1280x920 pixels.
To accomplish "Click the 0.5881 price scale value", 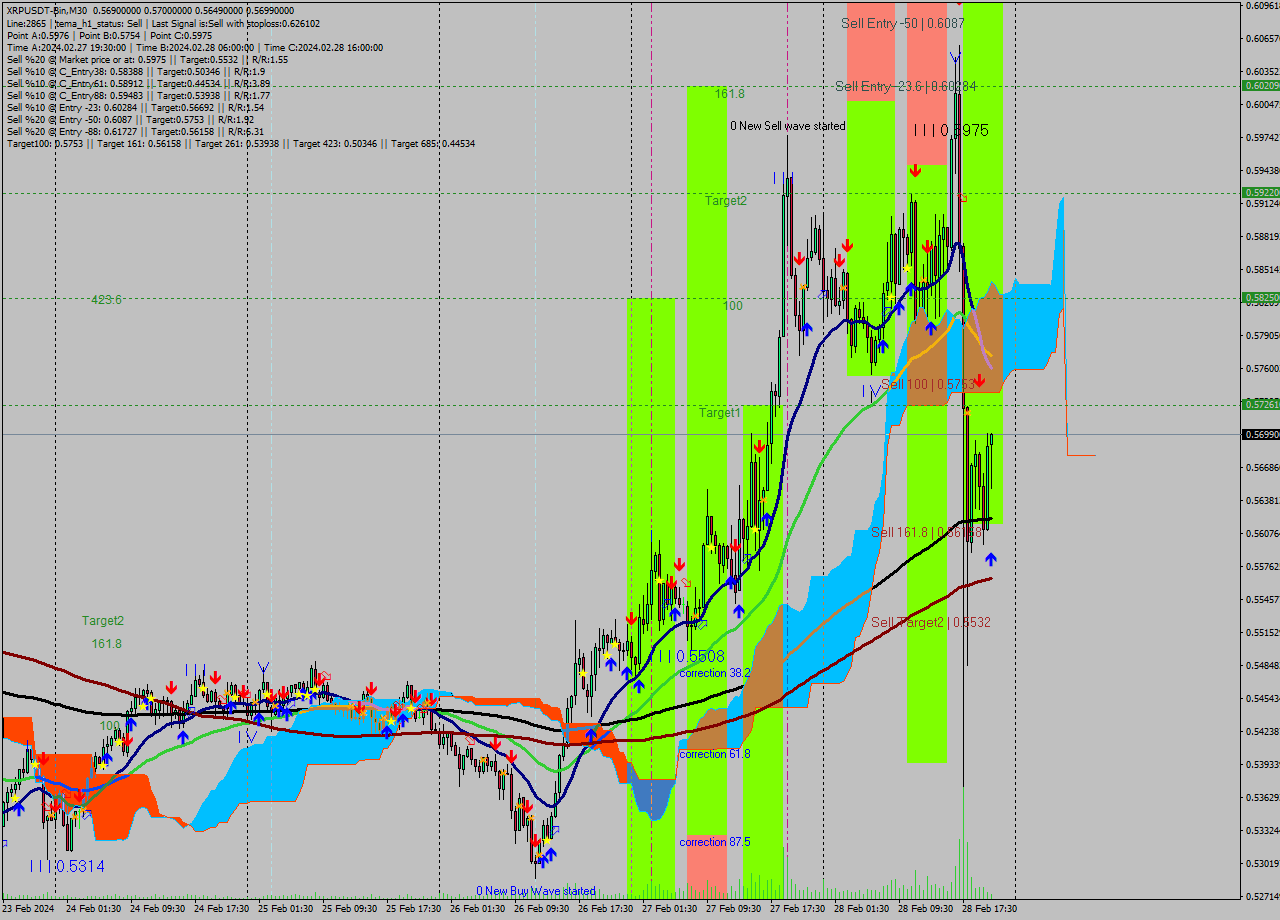I will coord(1262,236).
